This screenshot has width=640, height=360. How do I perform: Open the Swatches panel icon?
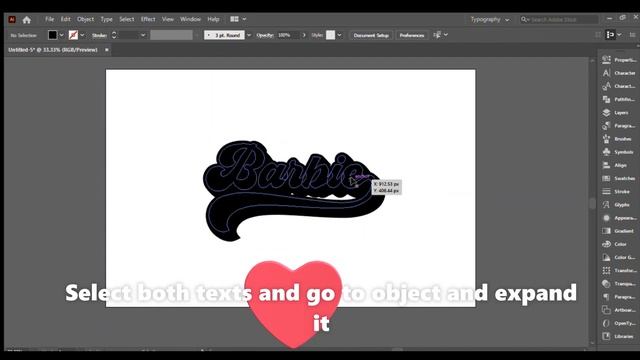[607, 178]
